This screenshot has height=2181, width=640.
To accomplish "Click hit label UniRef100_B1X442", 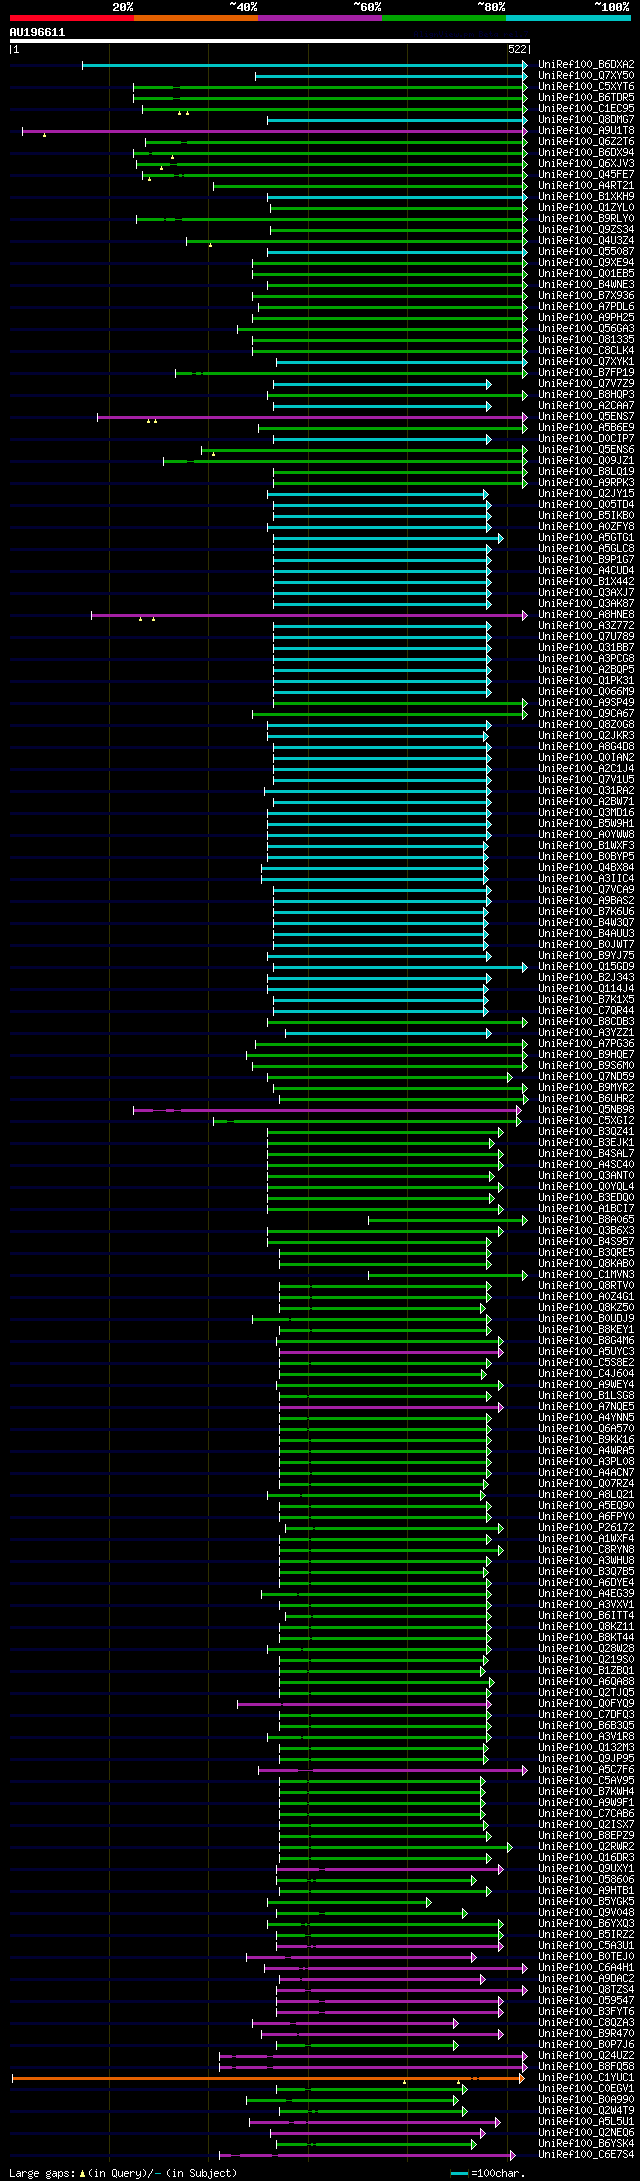I will [586, 581].
